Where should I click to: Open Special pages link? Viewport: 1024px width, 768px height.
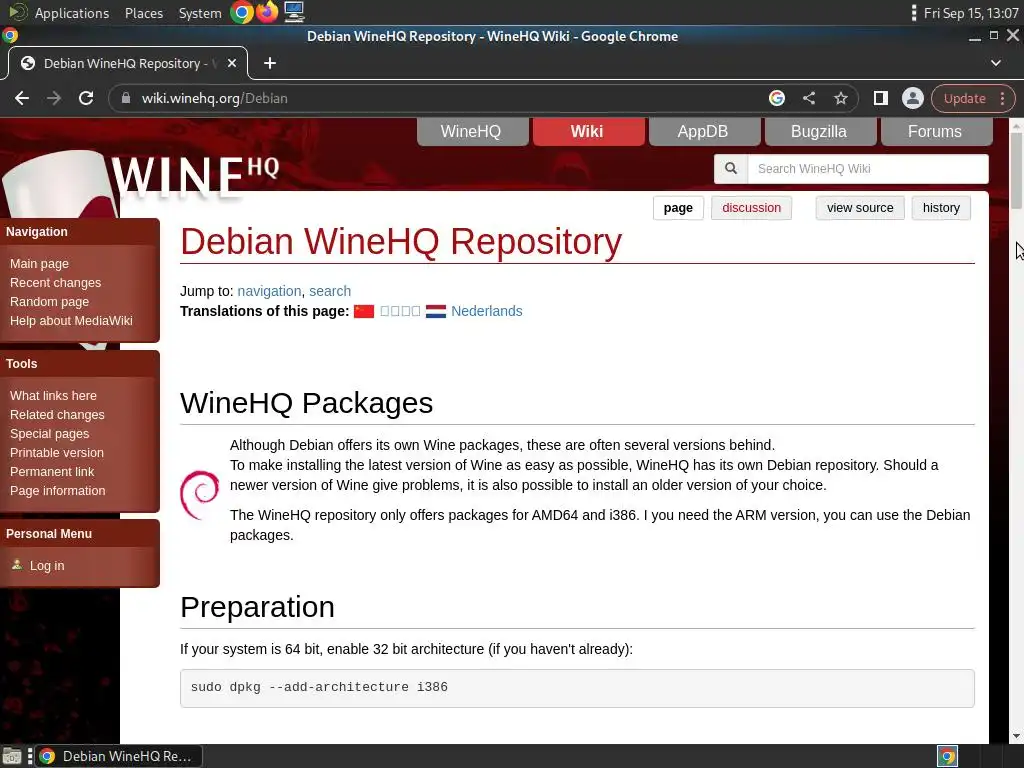49,434
